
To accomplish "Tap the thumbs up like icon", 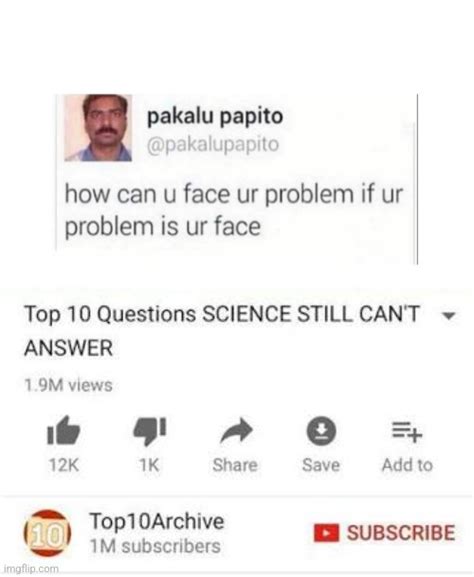I will coord(64,430).
